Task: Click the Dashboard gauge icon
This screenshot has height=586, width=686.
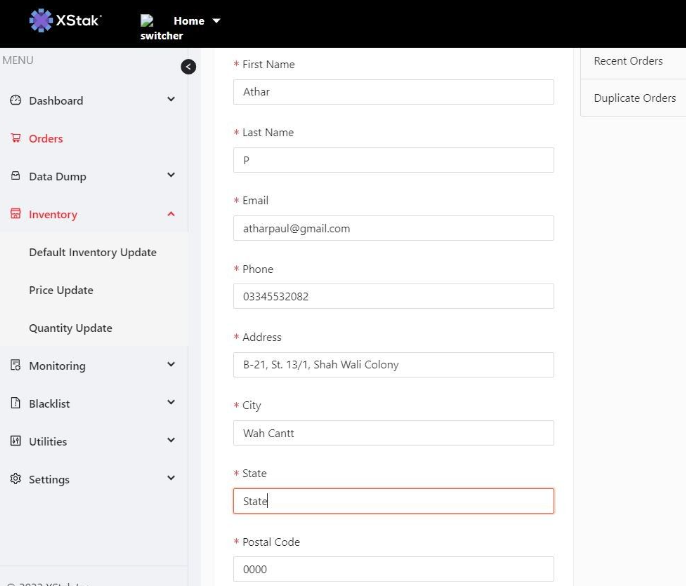Action: 15,101
